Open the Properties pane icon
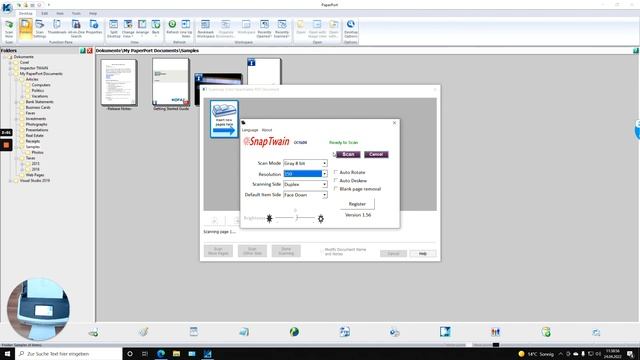This screenshot has width=640, height=360. tap(94, 27)
